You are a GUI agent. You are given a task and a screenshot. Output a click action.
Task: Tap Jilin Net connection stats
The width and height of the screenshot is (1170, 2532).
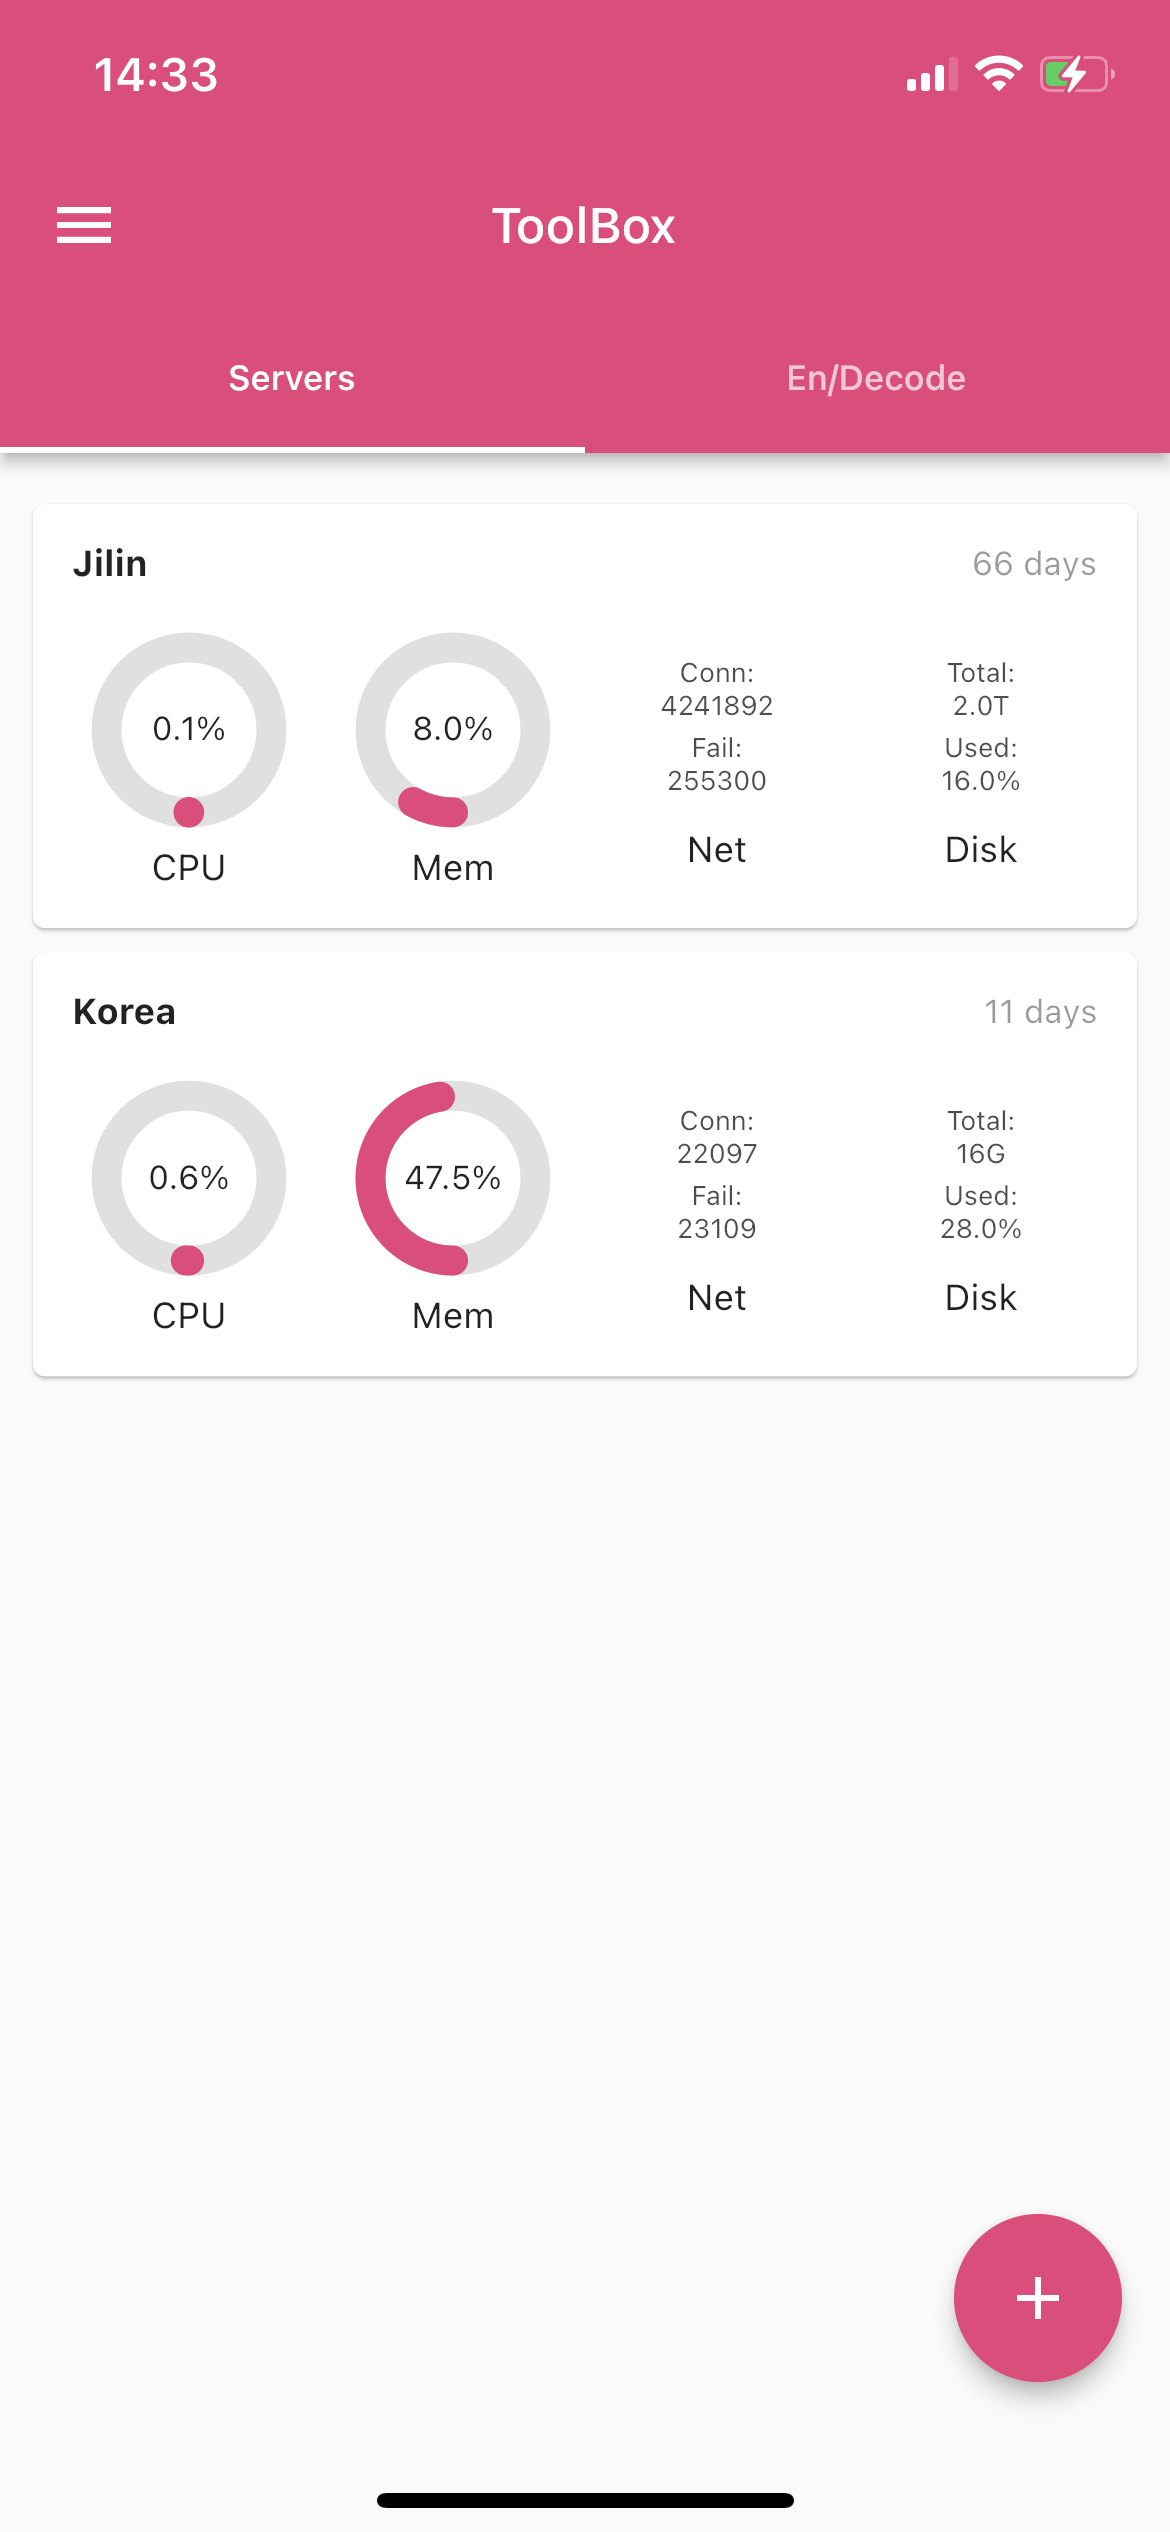click(717, 760)
